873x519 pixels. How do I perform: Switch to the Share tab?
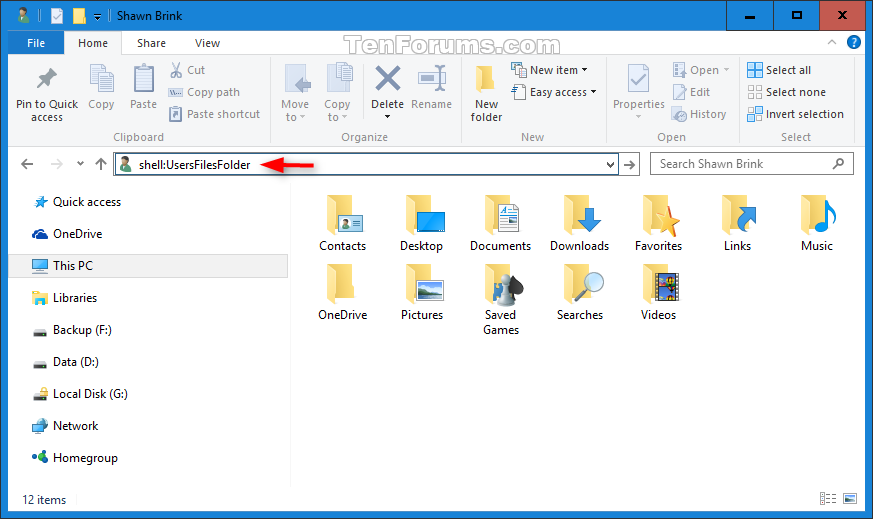point(151,43)
